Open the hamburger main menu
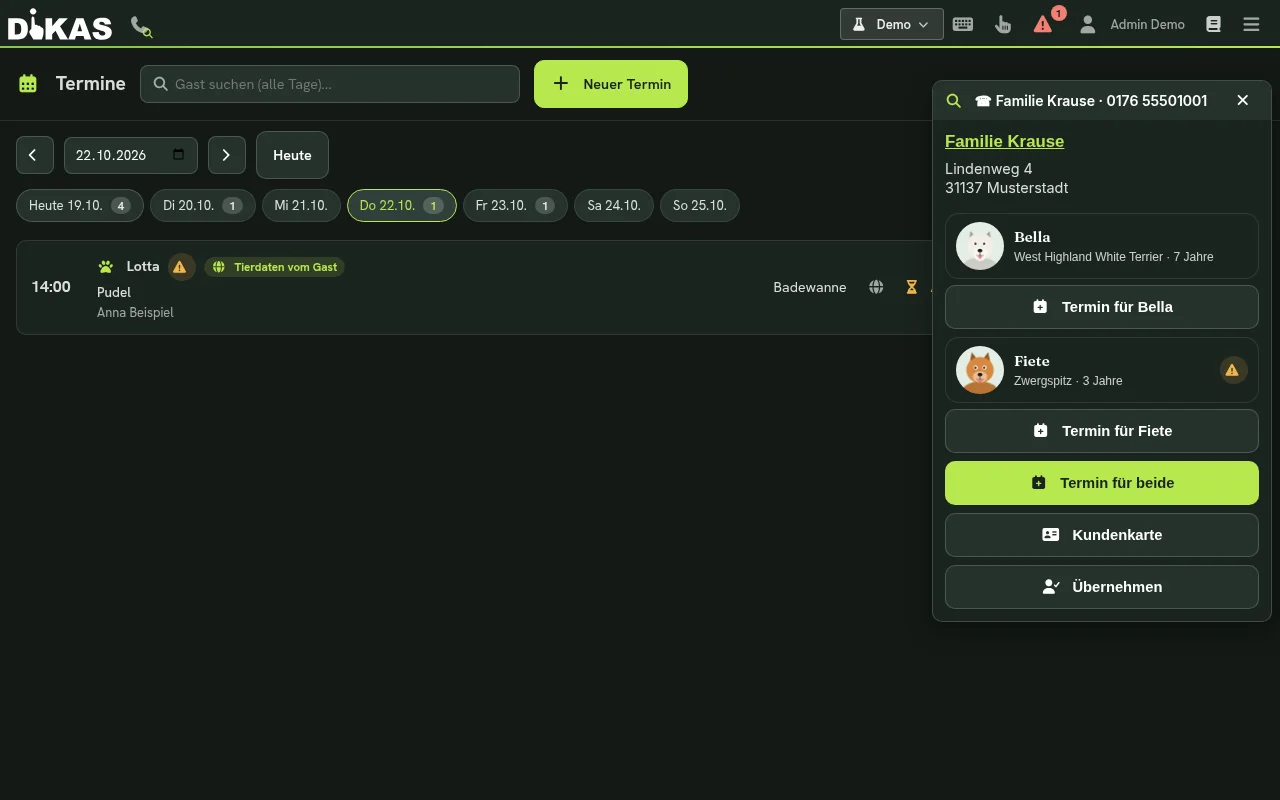1280x800 pixels. (1251, 24)
